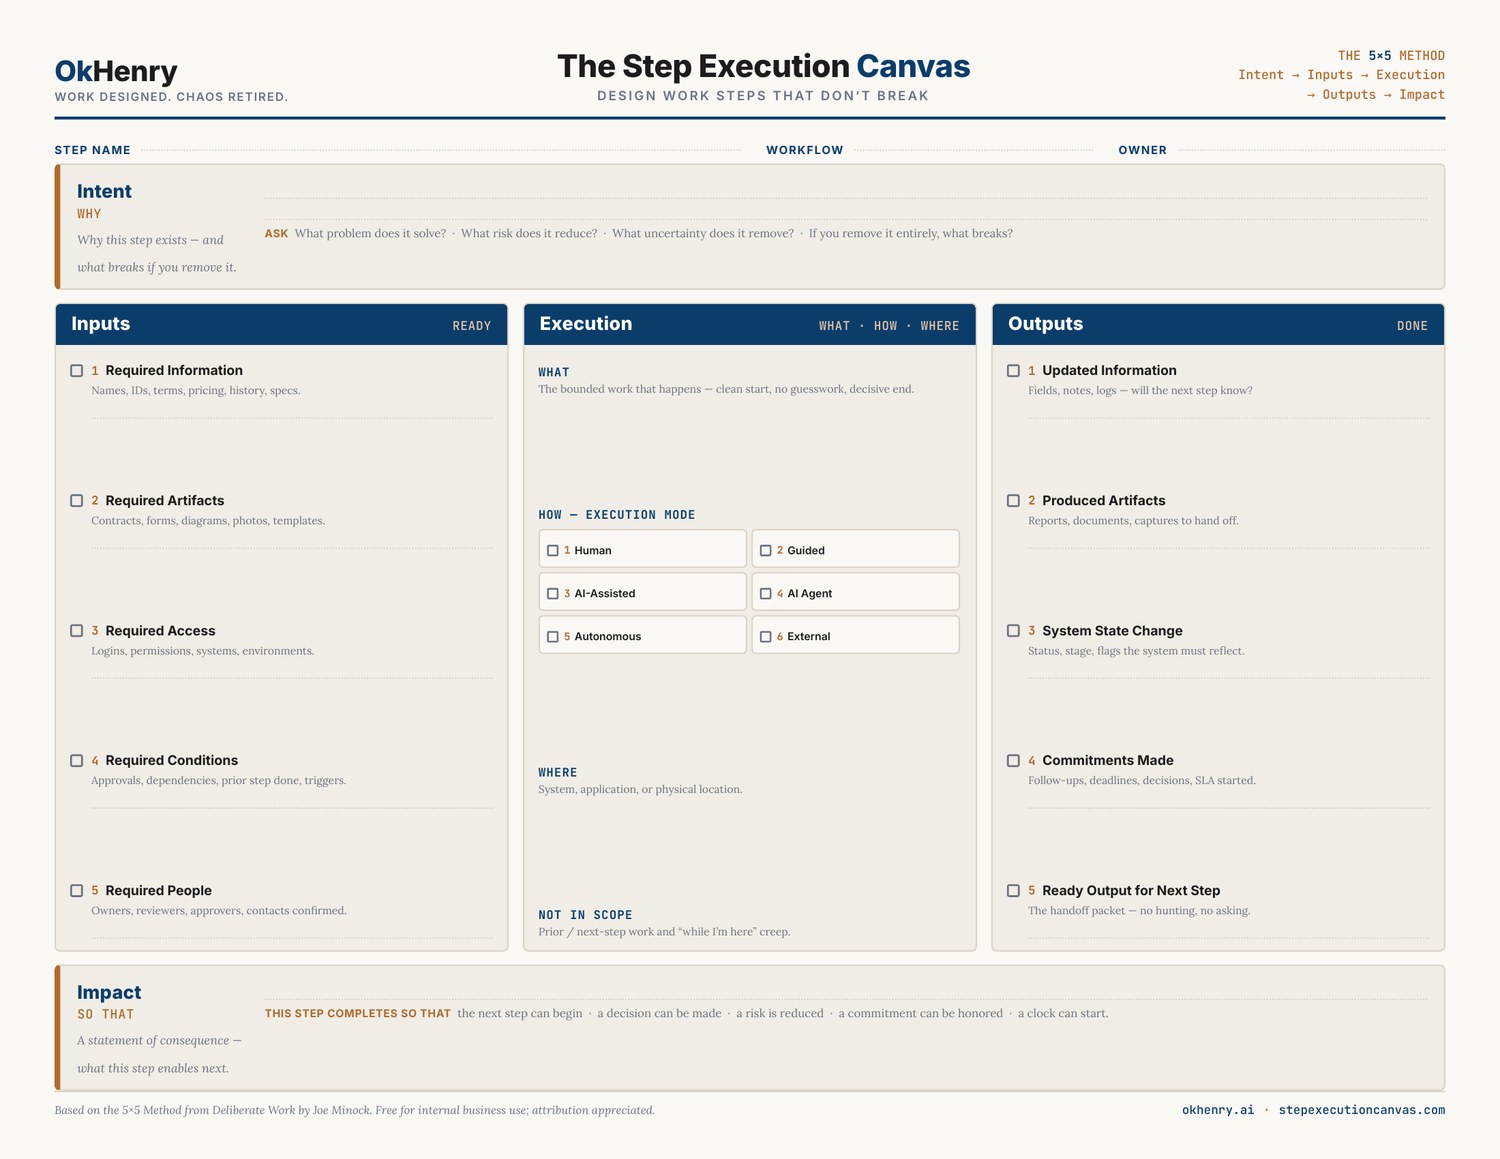1500x1159 pixels.
Task: Tick the Required Conditions checkbox
Action: pos(77,761)
